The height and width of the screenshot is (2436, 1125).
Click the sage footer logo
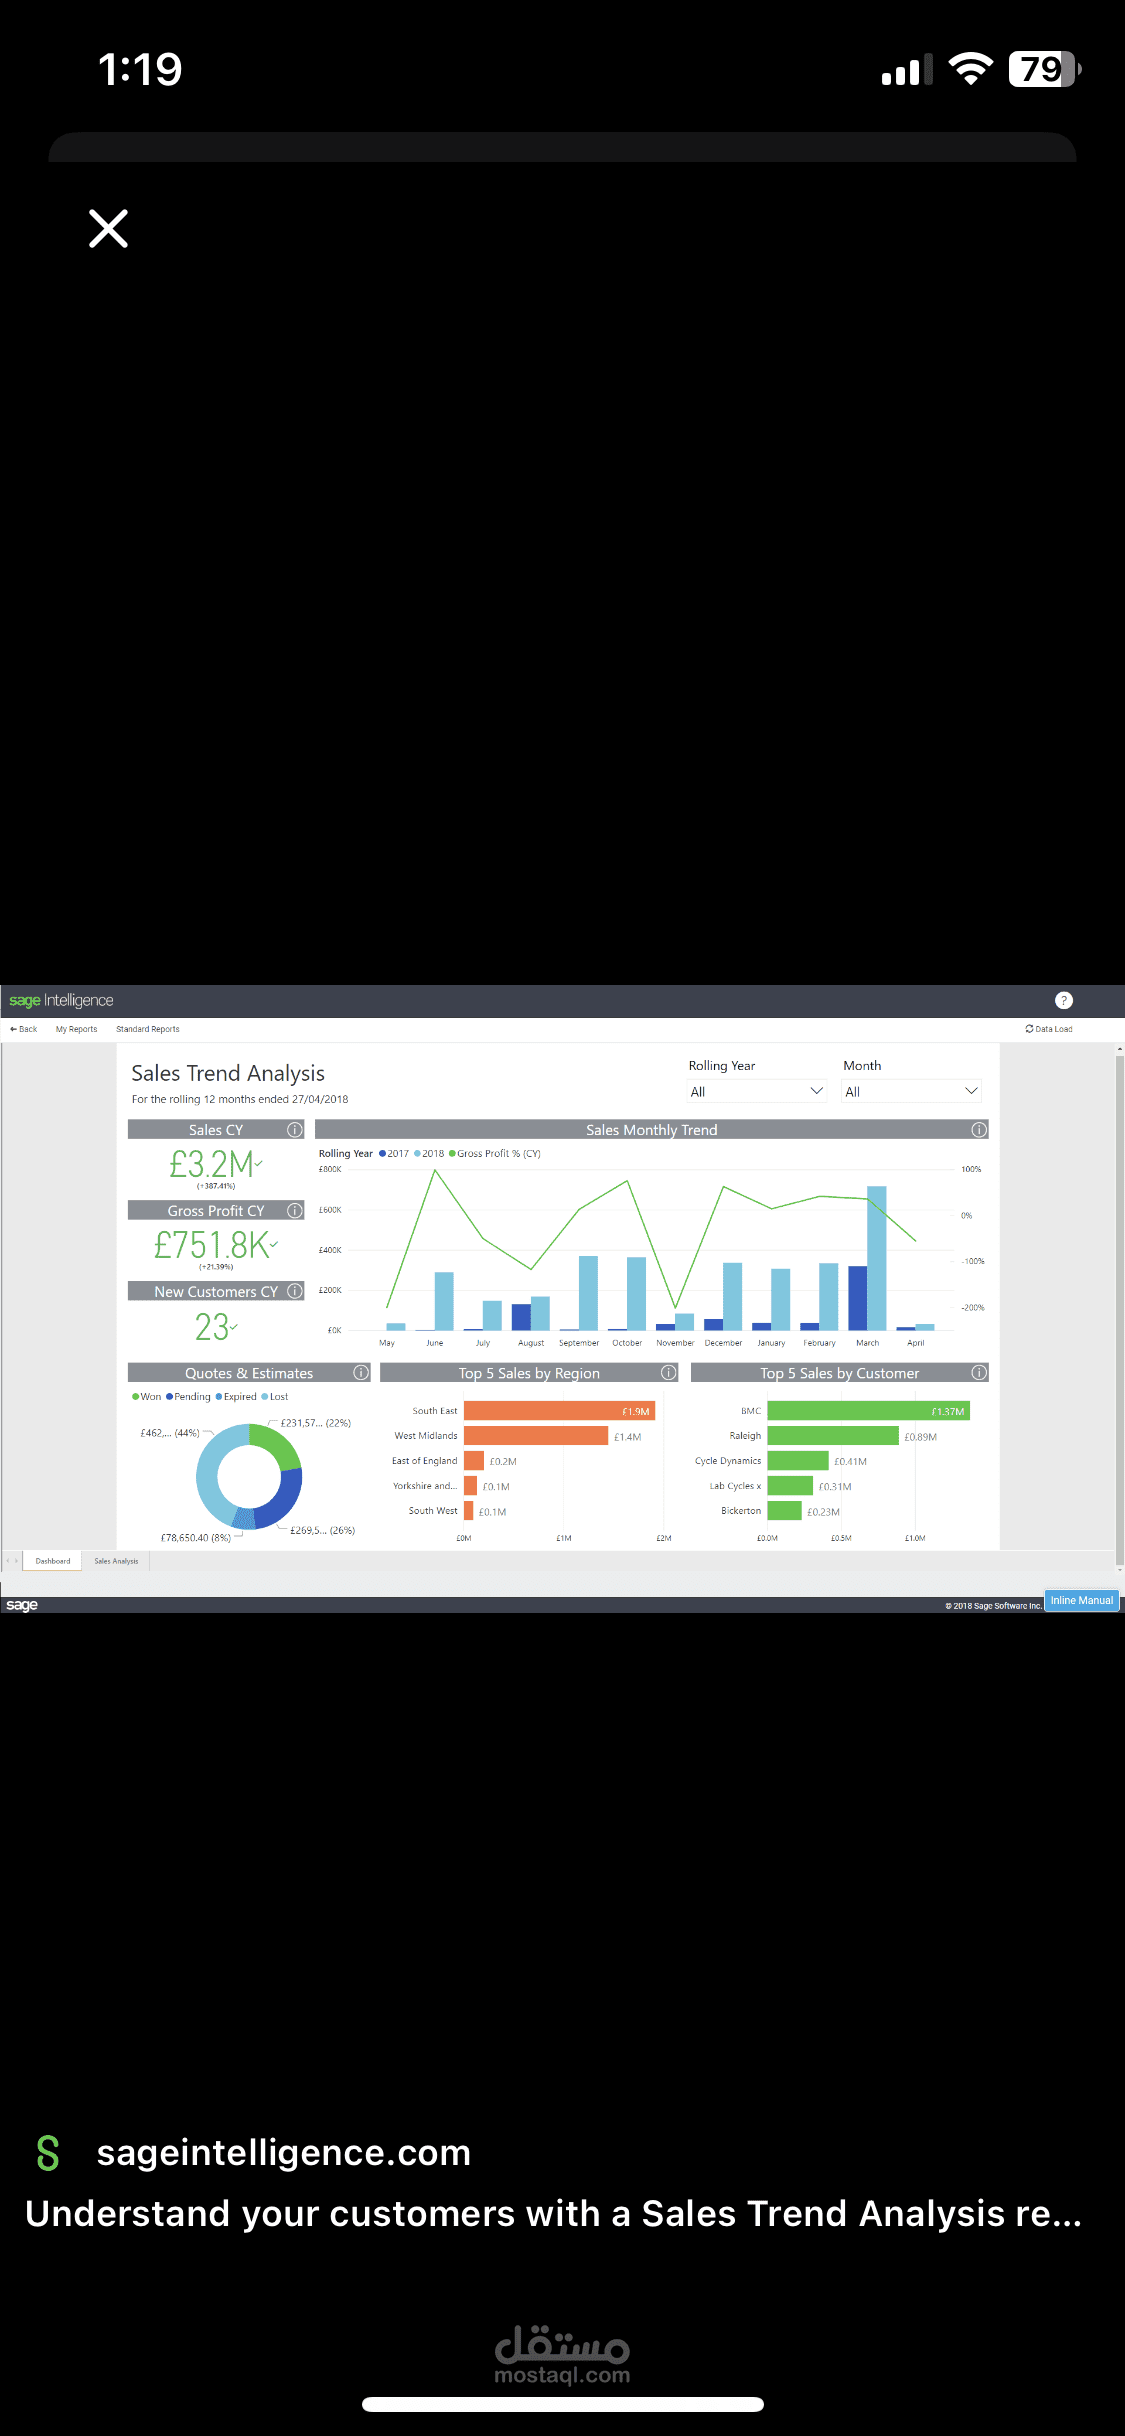tap(22, 1605)
